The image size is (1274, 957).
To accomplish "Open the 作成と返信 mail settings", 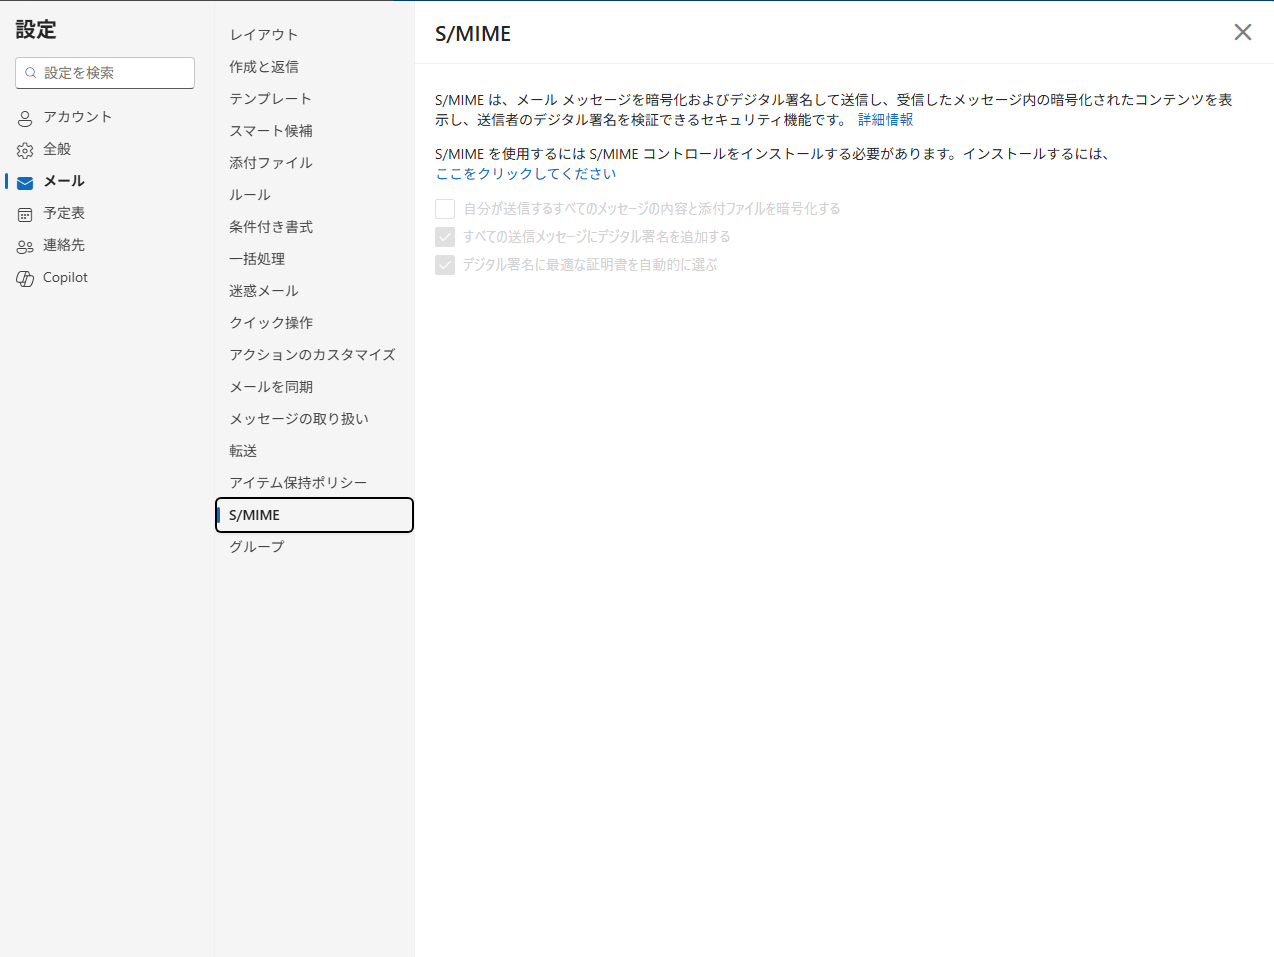I will pyautogui.click(x=314, y=67).
